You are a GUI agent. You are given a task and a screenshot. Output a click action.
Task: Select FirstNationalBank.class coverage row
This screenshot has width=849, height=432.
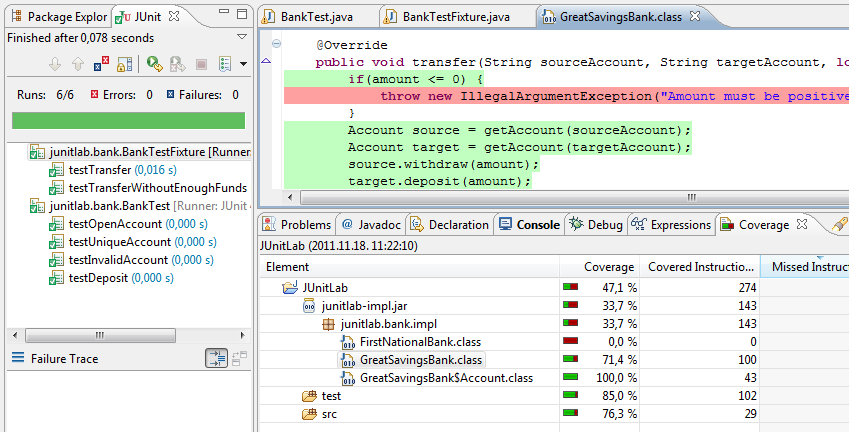pyautogui.click(x=554, y=342)
